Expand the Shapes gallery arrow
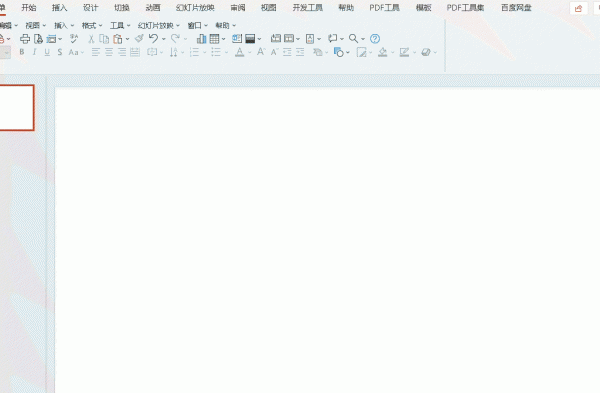The height and width of the screenshot is (393, 600). [x=347, y=52]
